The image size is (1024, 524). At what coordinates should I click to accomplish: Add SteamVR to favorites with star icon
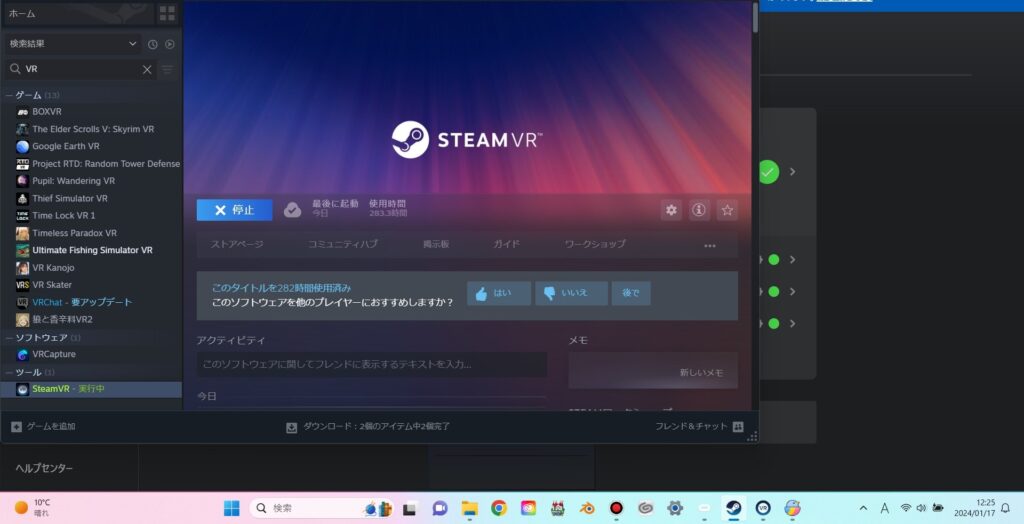[727, 210]
